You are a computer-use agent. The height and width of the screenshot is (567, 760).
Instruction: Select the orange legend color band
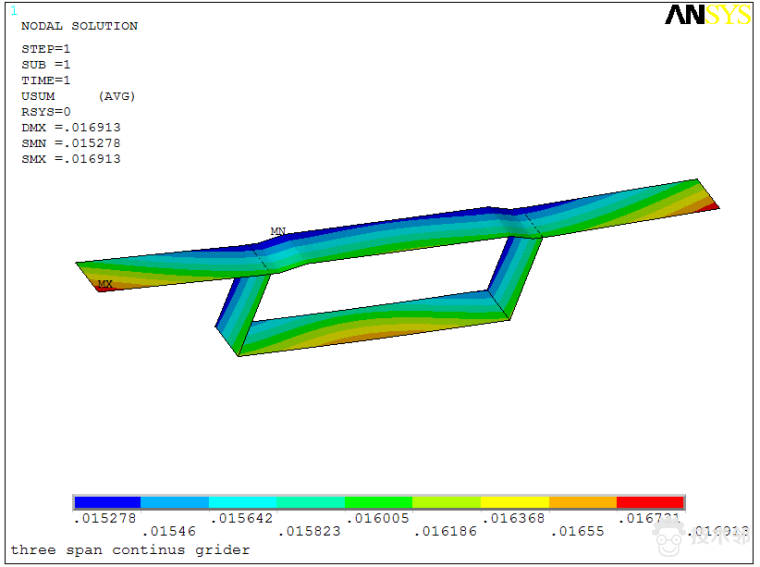pos(582,502)
